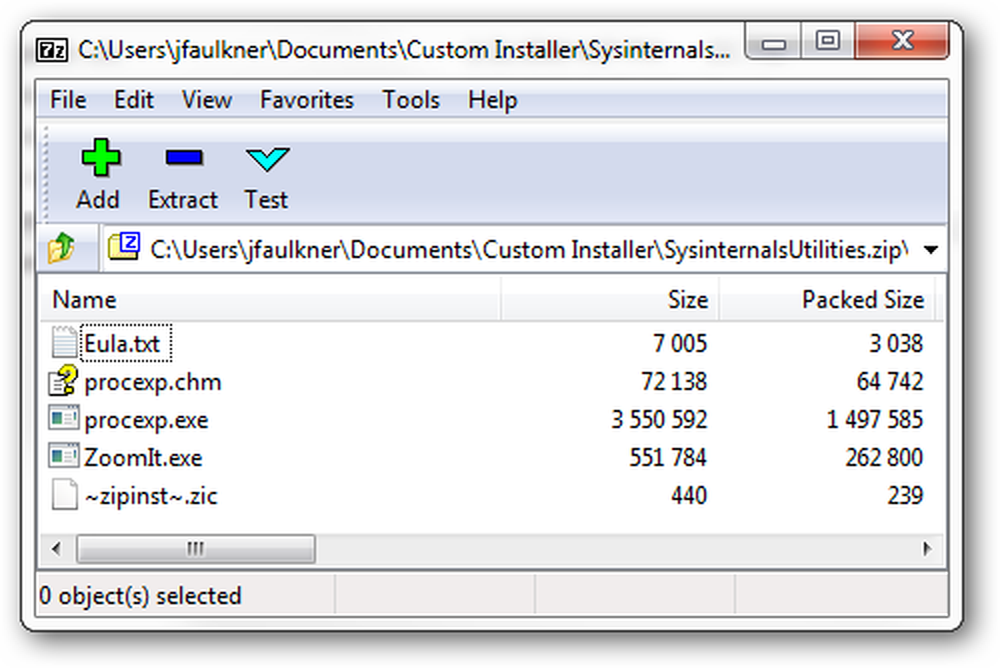This screenshot has width=1000, height=668.
Task: Select the Eula.txt file name
Action: pos(122,343)
